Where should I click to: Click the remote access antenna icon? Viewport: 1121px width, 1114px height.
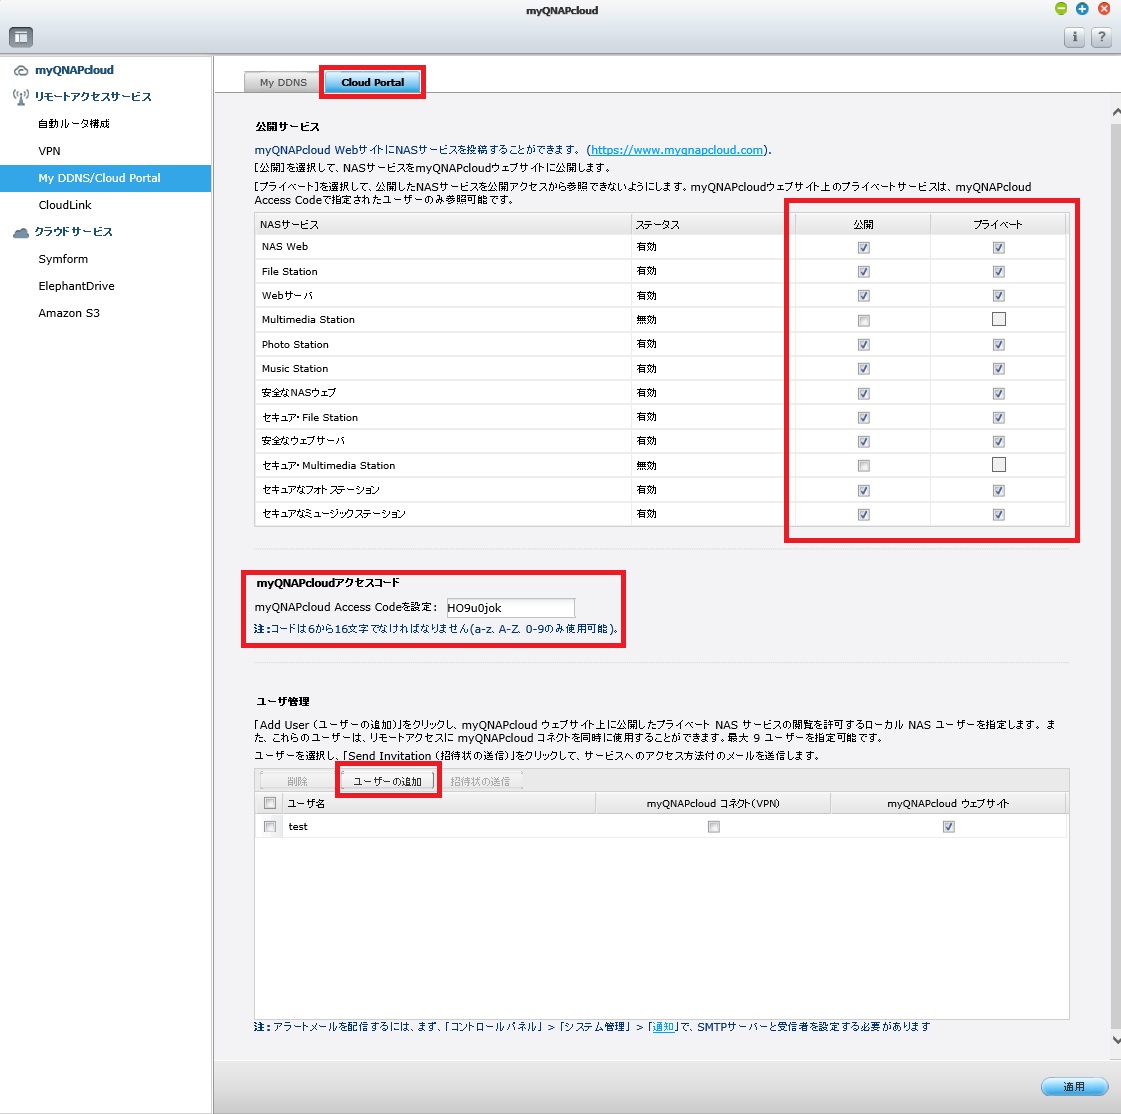coord(21,97)
